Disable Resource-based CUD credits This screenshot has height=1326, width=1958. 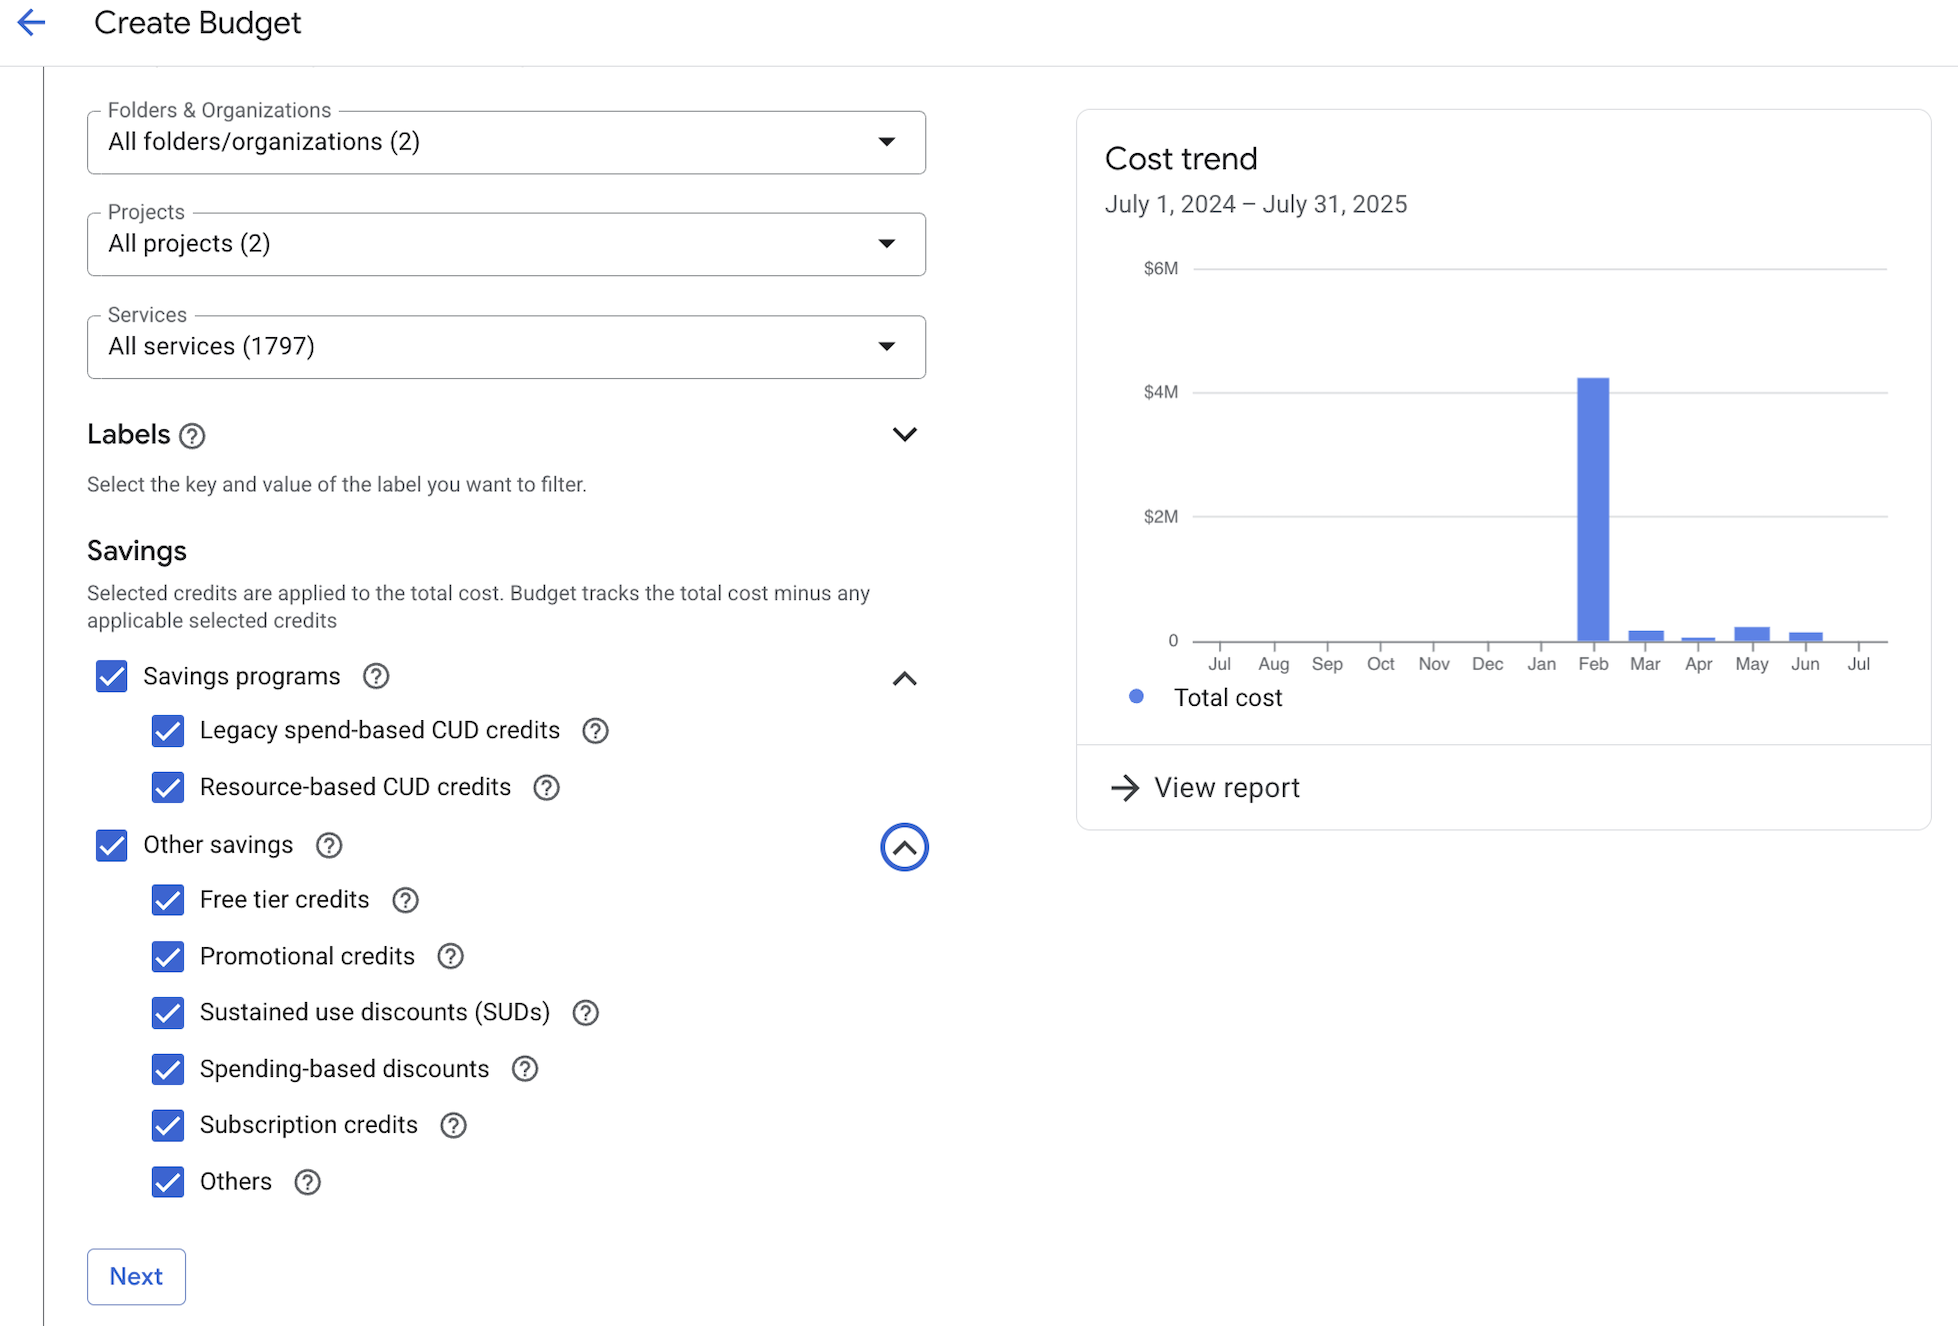point(167,787)
